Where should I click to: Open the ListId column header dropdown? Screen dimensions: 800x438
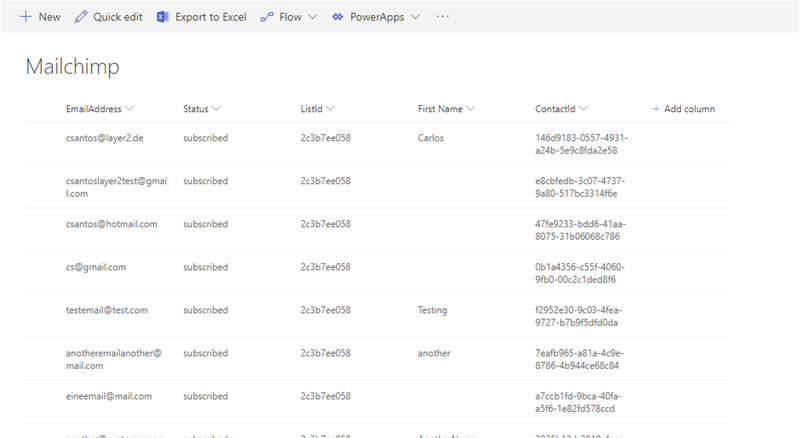click(x=330, y=109)
